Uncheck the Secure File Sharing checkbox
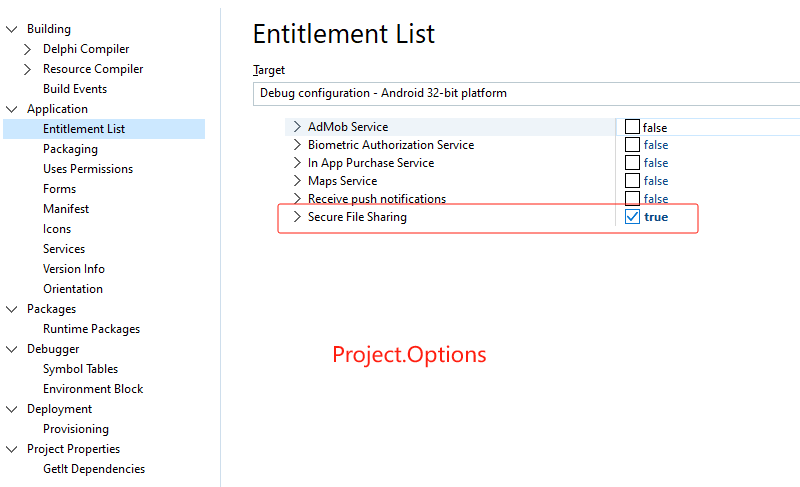 coord(632,217)
